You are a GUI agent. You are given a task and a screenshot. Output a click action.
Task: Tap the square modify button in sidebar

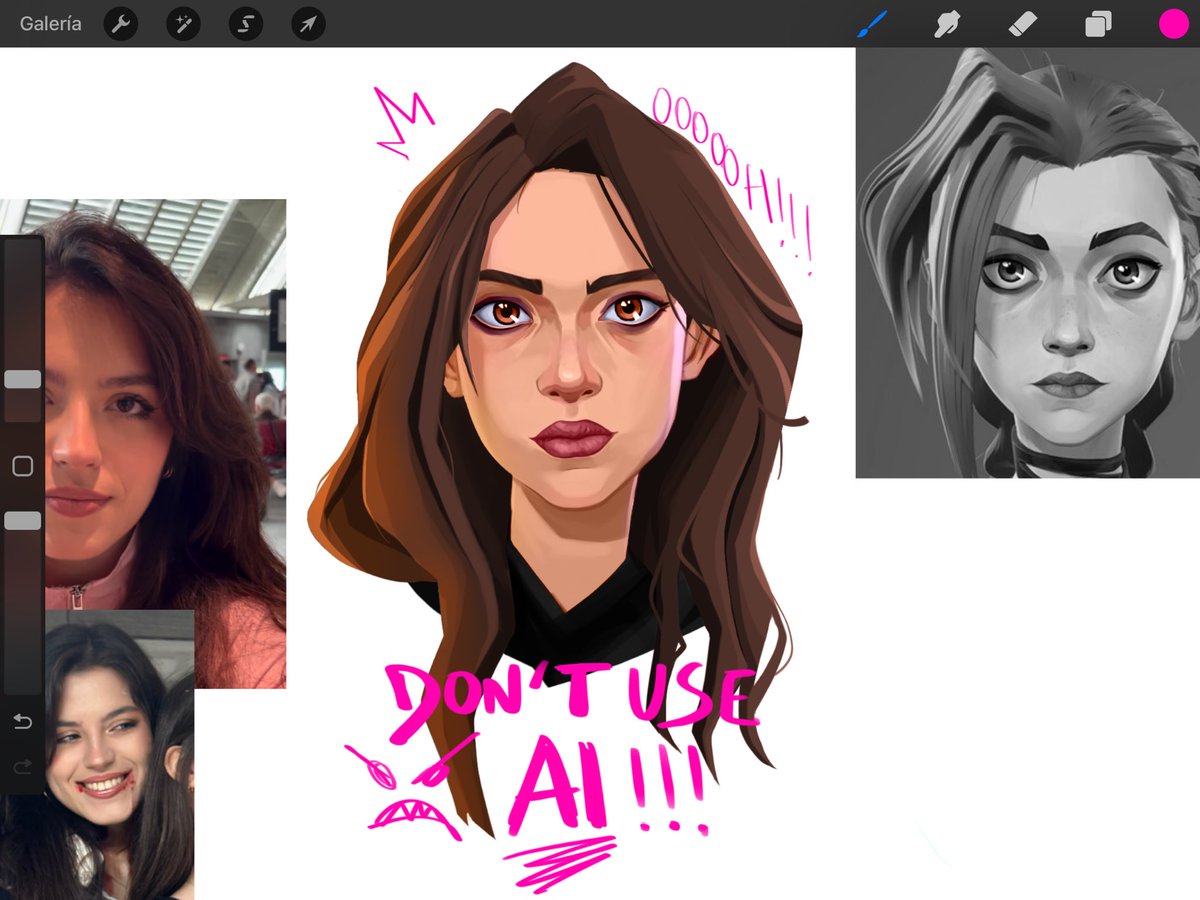click(x=22, y=466)
